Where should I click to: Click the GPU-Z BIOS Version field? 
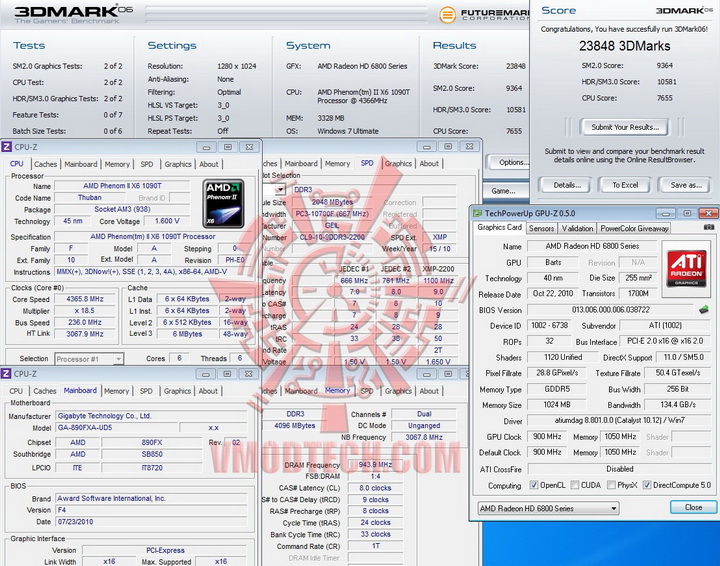[x=611, y=310]
